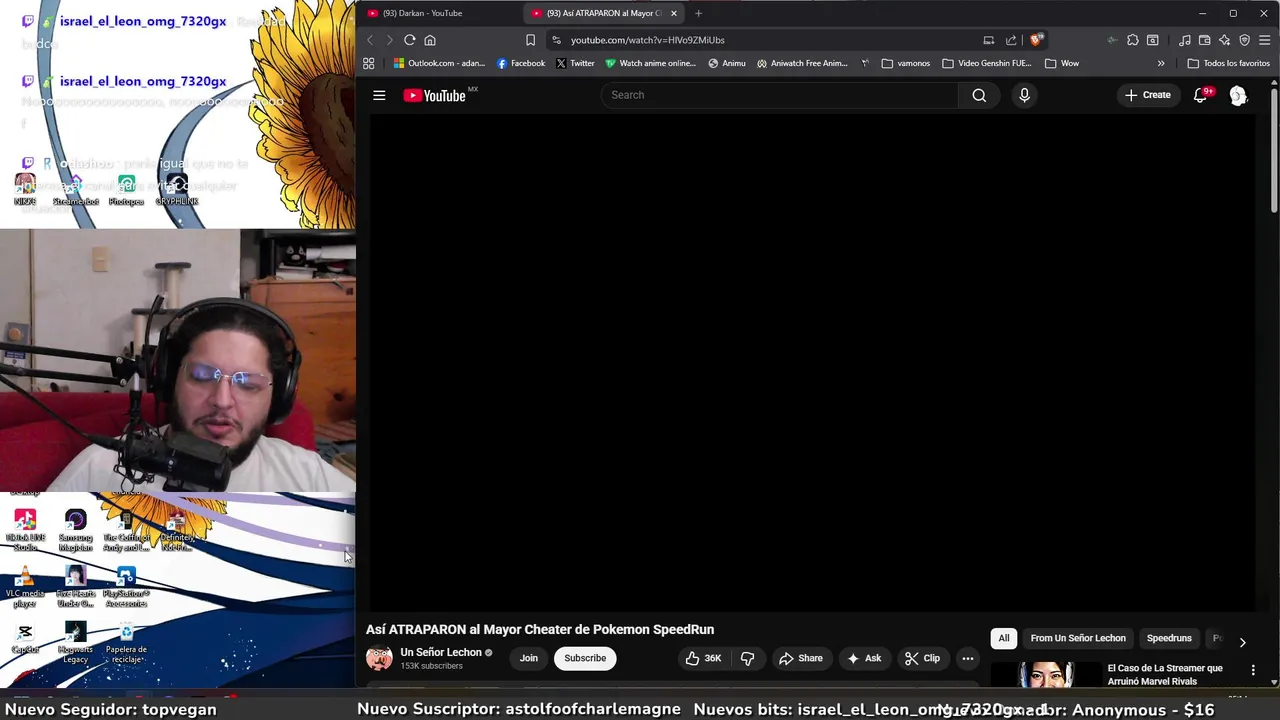
Task: Select the All filter chip
Action: pos(1004,638)
